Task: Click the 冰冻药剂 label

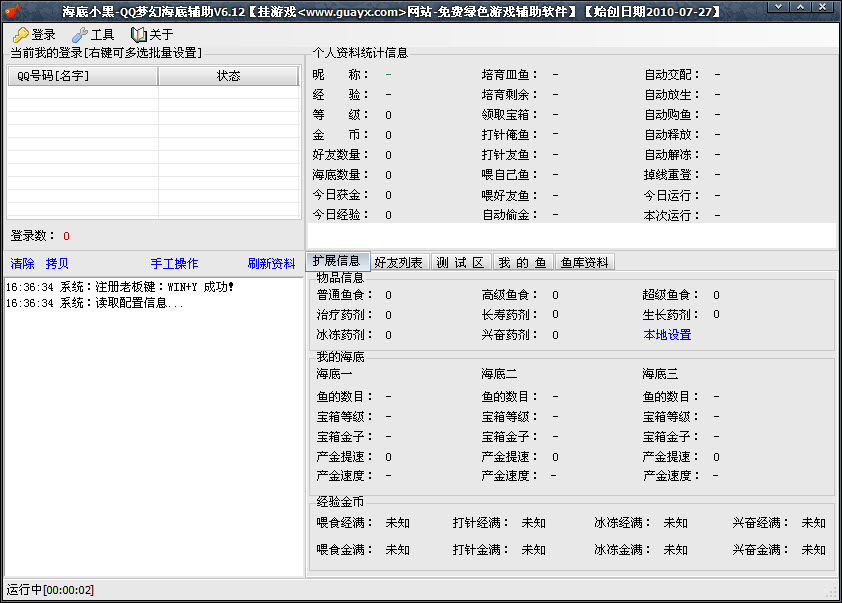Action: tap(344, 335)
